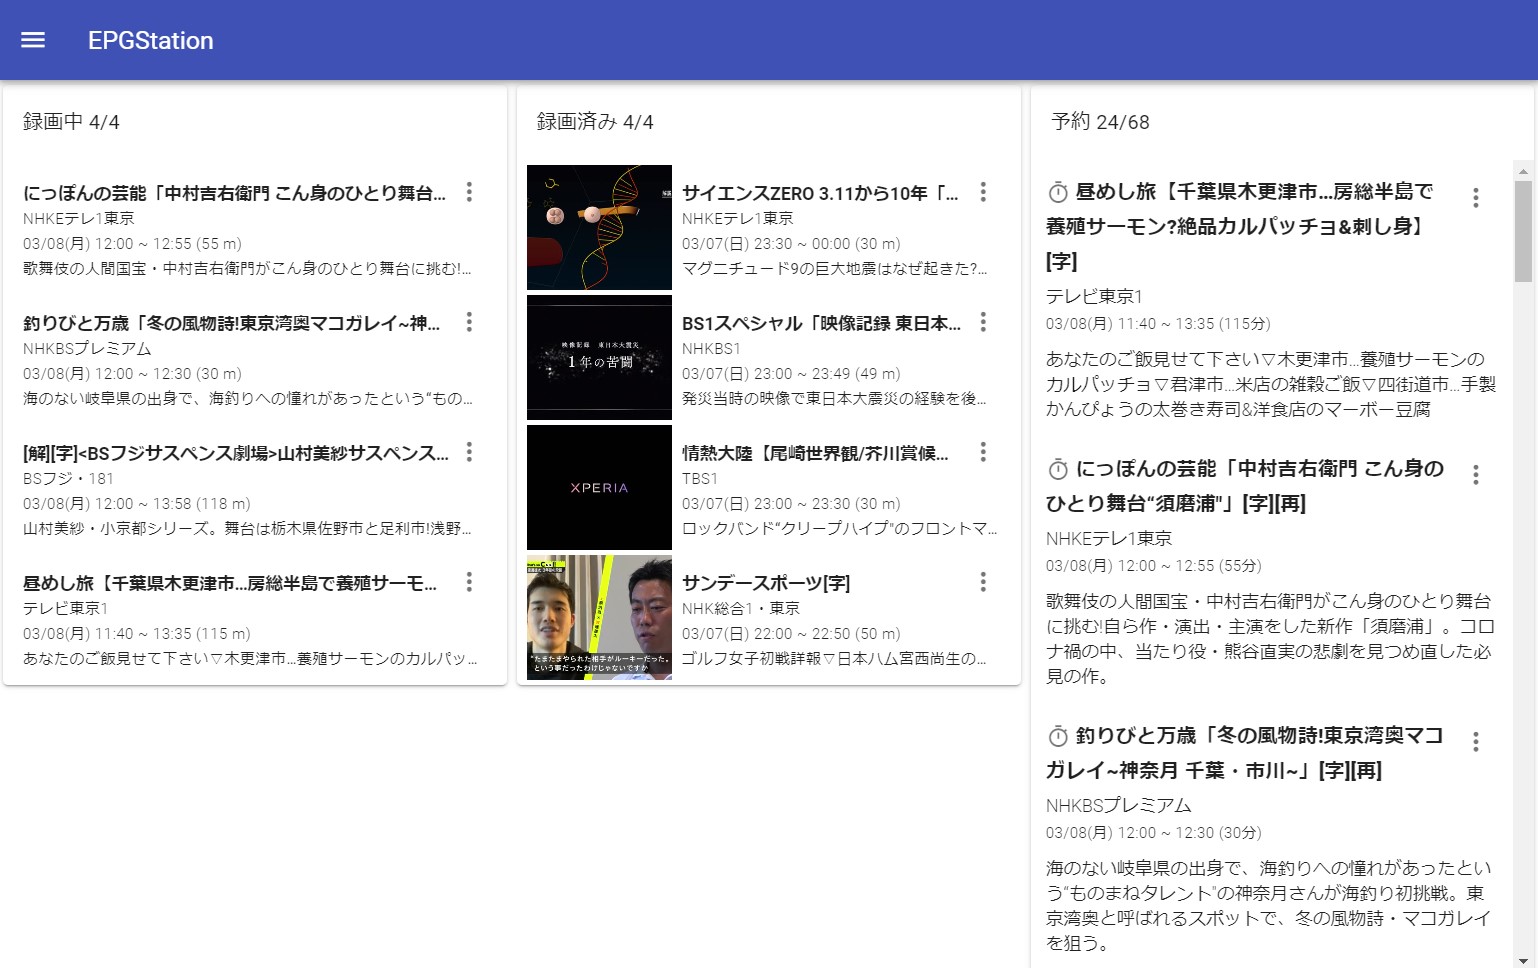The width and height of the screenshot is (1538, 968).
Task: Click timer icon beside にっぽんの芸能 reservation
Action: tap(1058, 469)
